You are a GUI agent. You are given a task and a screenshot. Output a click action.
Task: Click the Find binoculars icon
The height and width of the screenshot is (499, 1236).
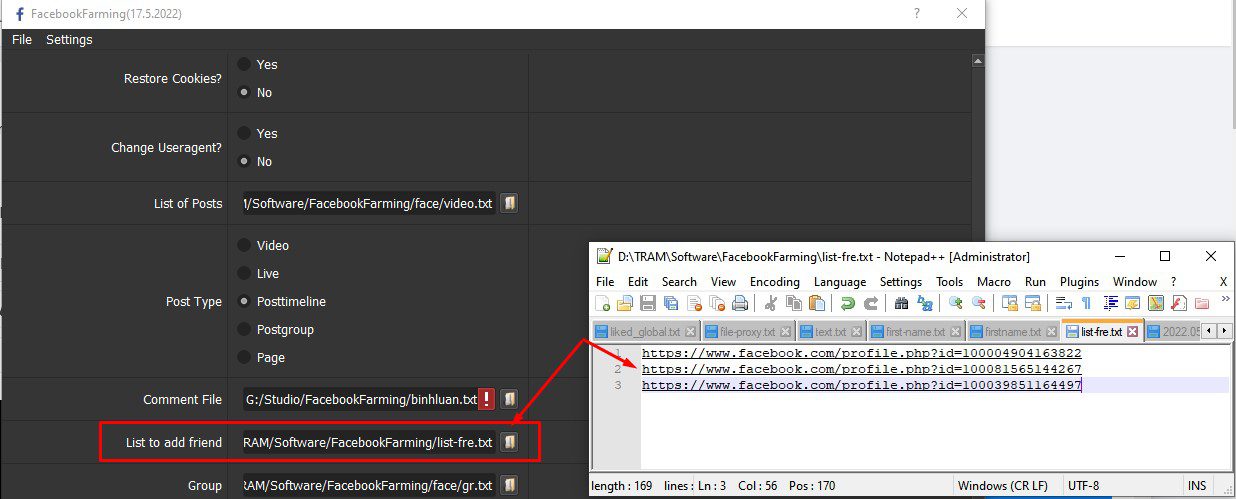coord(901,303)
